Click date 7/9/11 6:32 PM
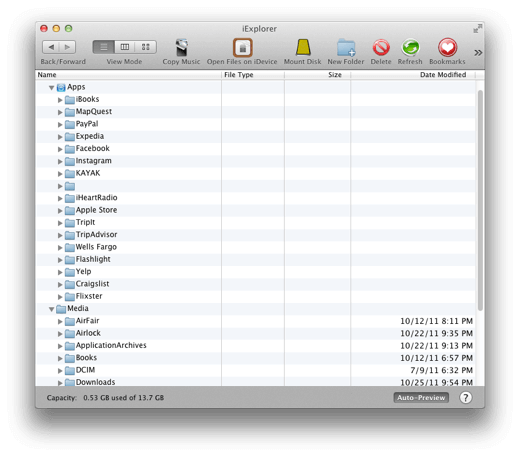This screenshot has width=520, height=457. point(441,370)
